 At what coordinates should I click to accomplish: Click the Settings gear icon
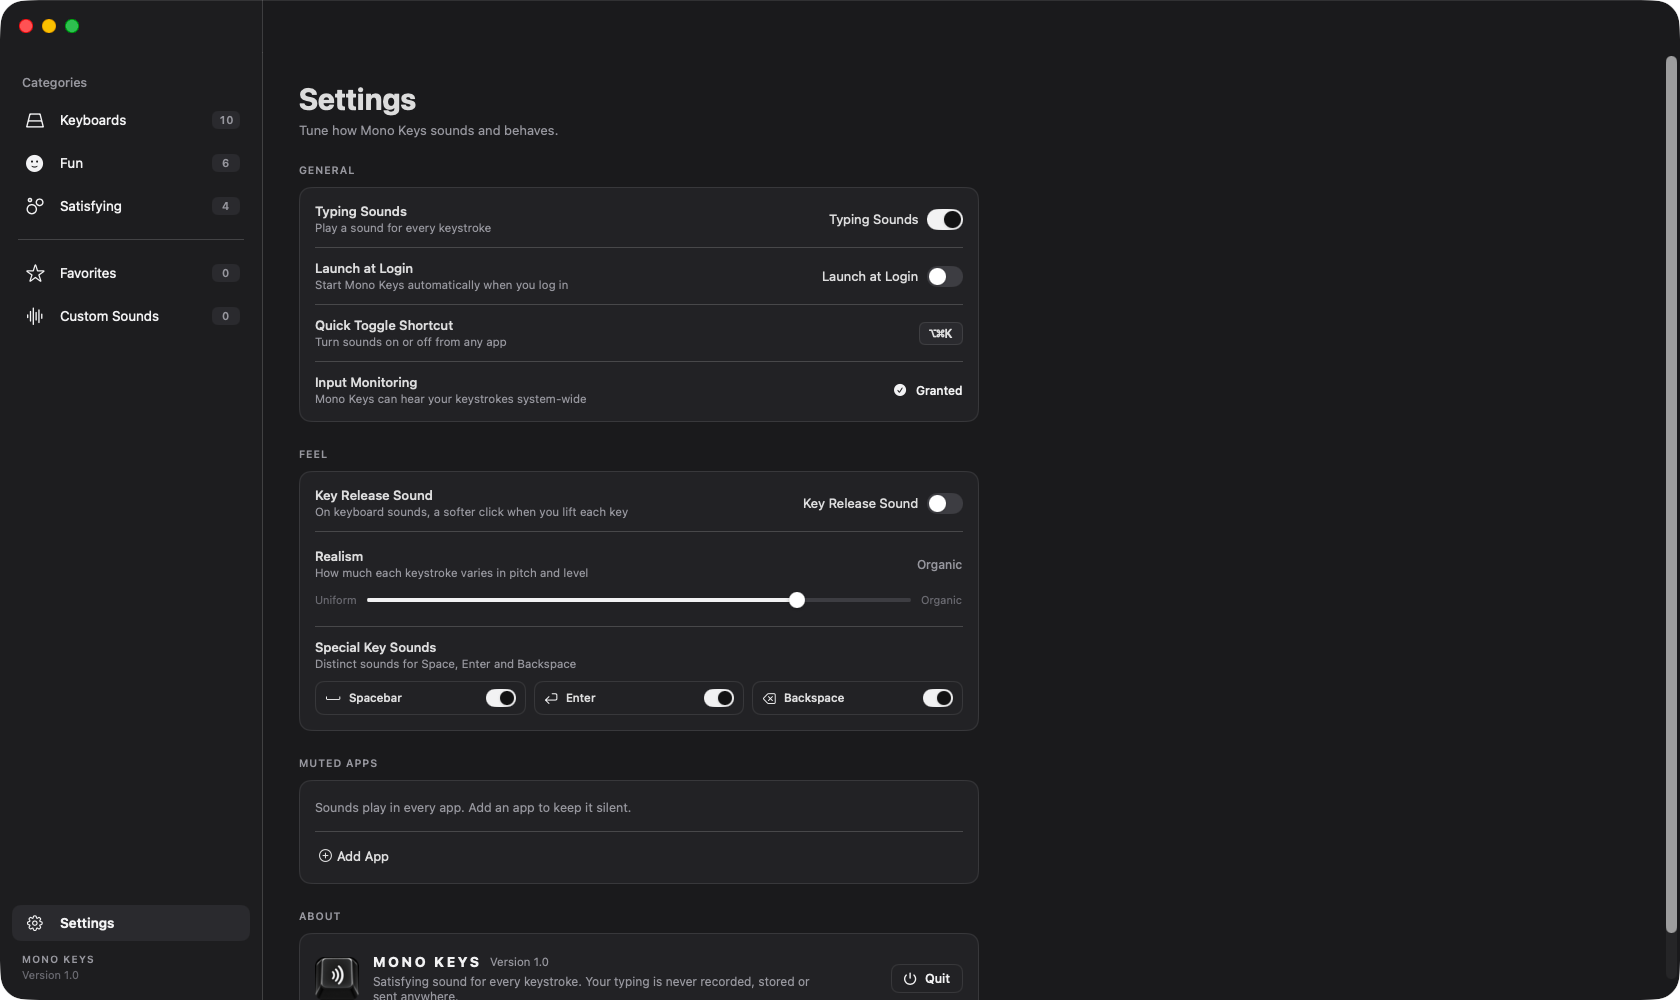pyautogui.click(x=35, y=923)
